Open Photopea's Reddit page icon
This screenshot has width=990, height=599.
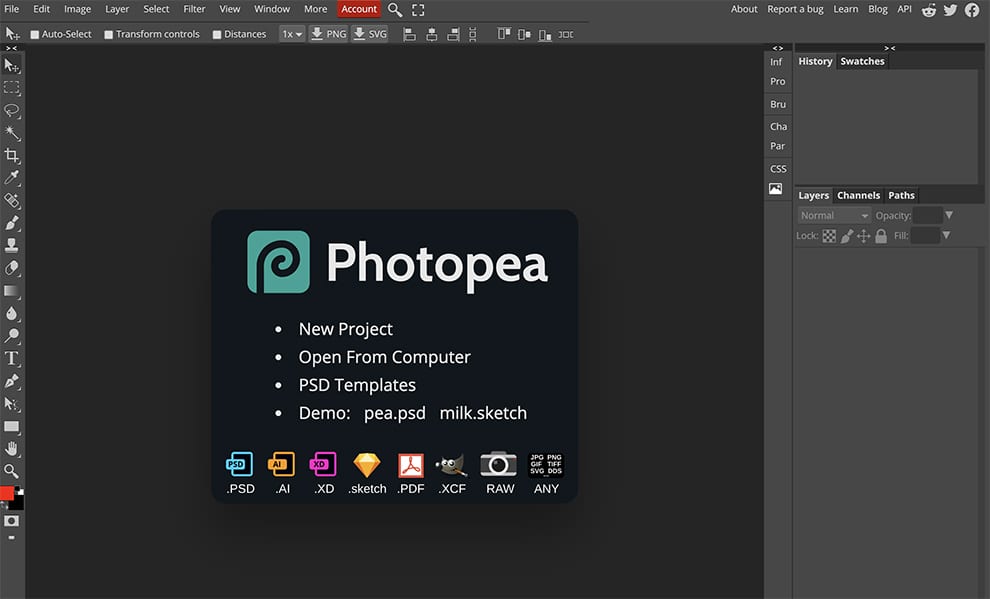click(929, 9)
